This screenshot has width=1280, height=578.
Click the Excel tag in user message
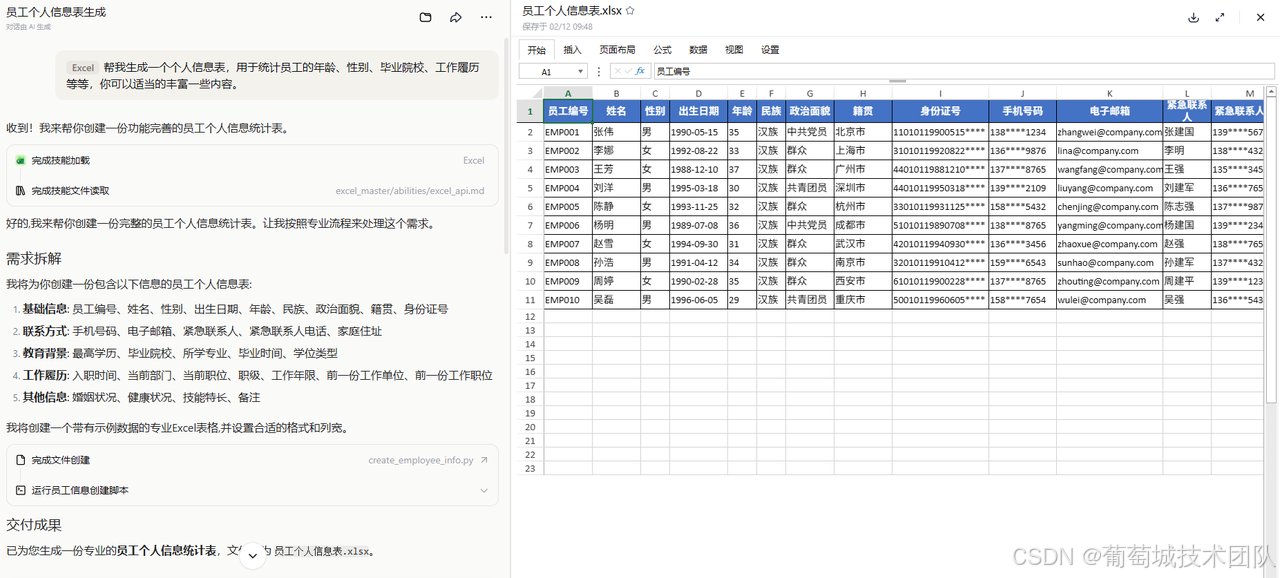pos(83,68)
